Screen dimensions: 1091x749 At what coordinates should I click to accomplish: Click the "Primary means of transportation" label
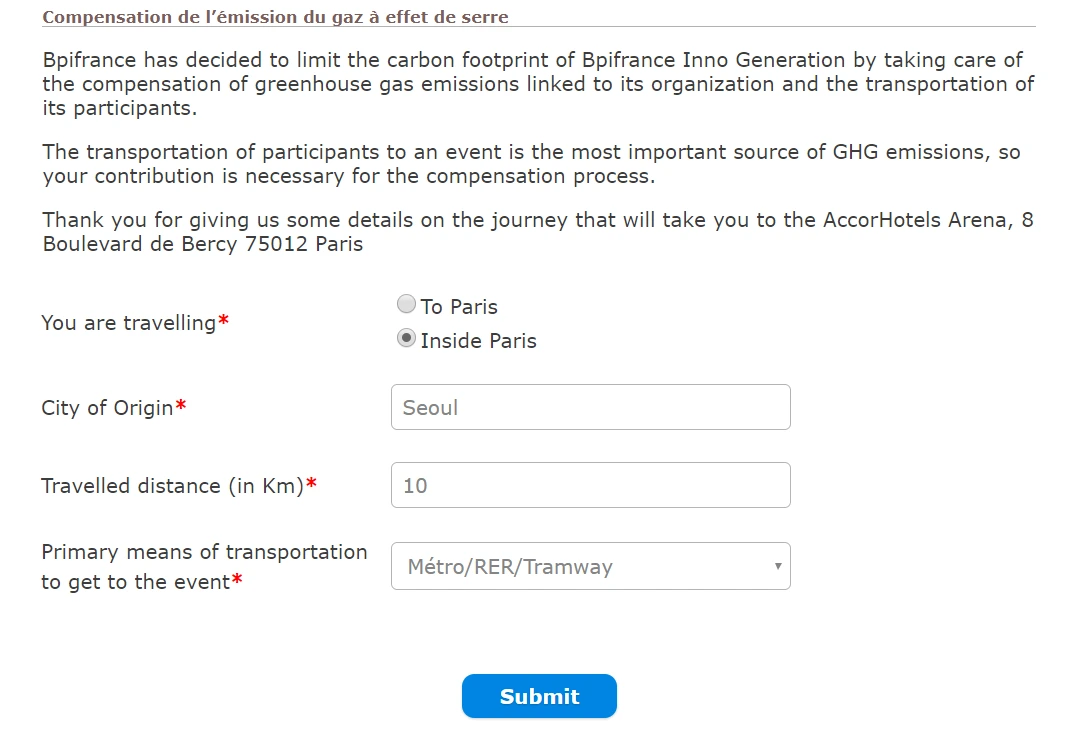point(204,552)
